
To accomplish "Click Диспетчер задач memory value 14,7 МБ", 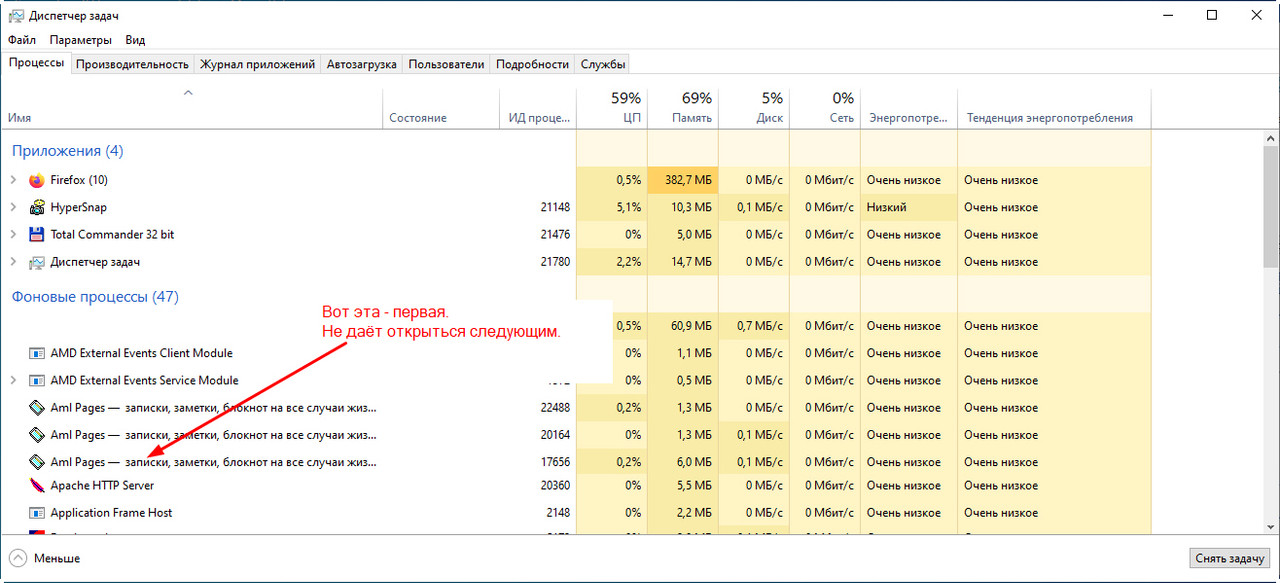I will pos(691,262).
